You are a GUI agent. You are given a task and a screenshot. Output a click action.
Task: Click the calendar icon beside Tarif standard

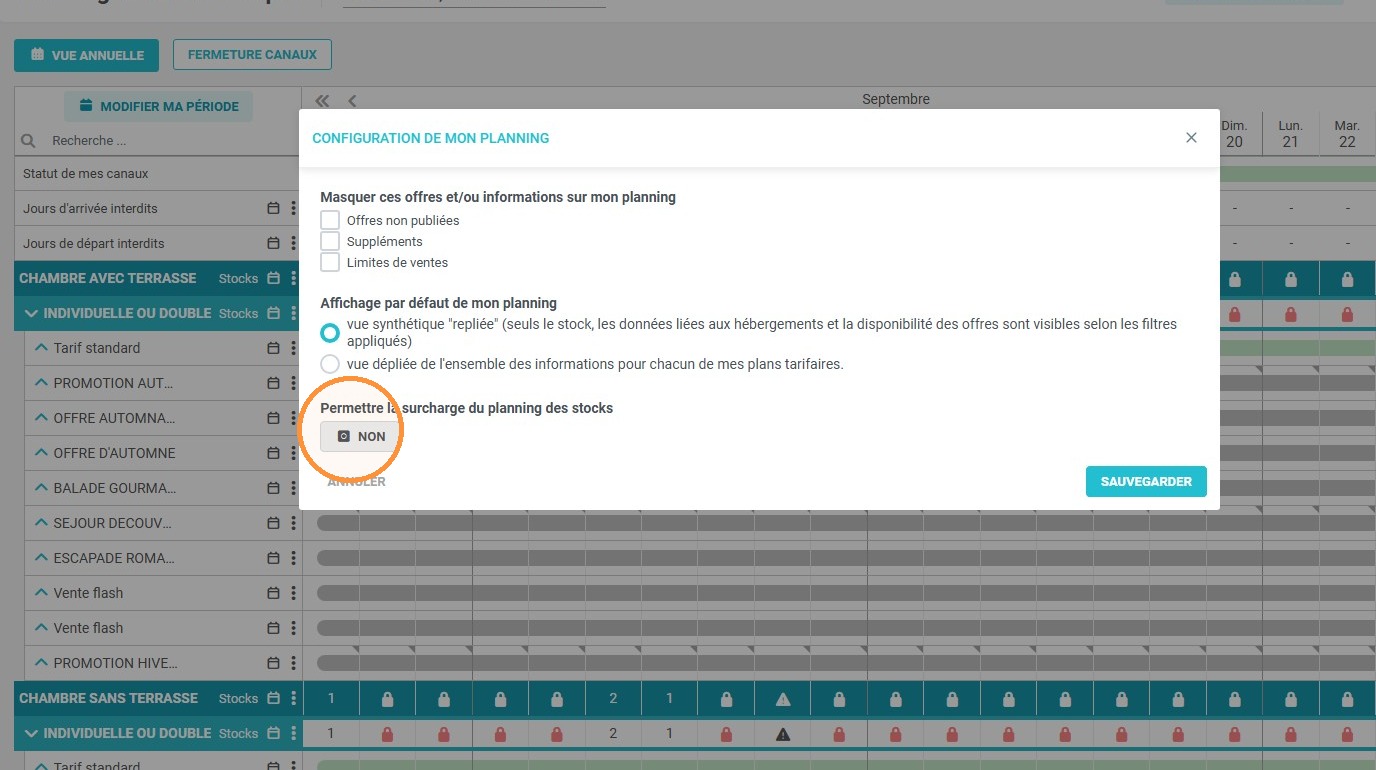273,348
